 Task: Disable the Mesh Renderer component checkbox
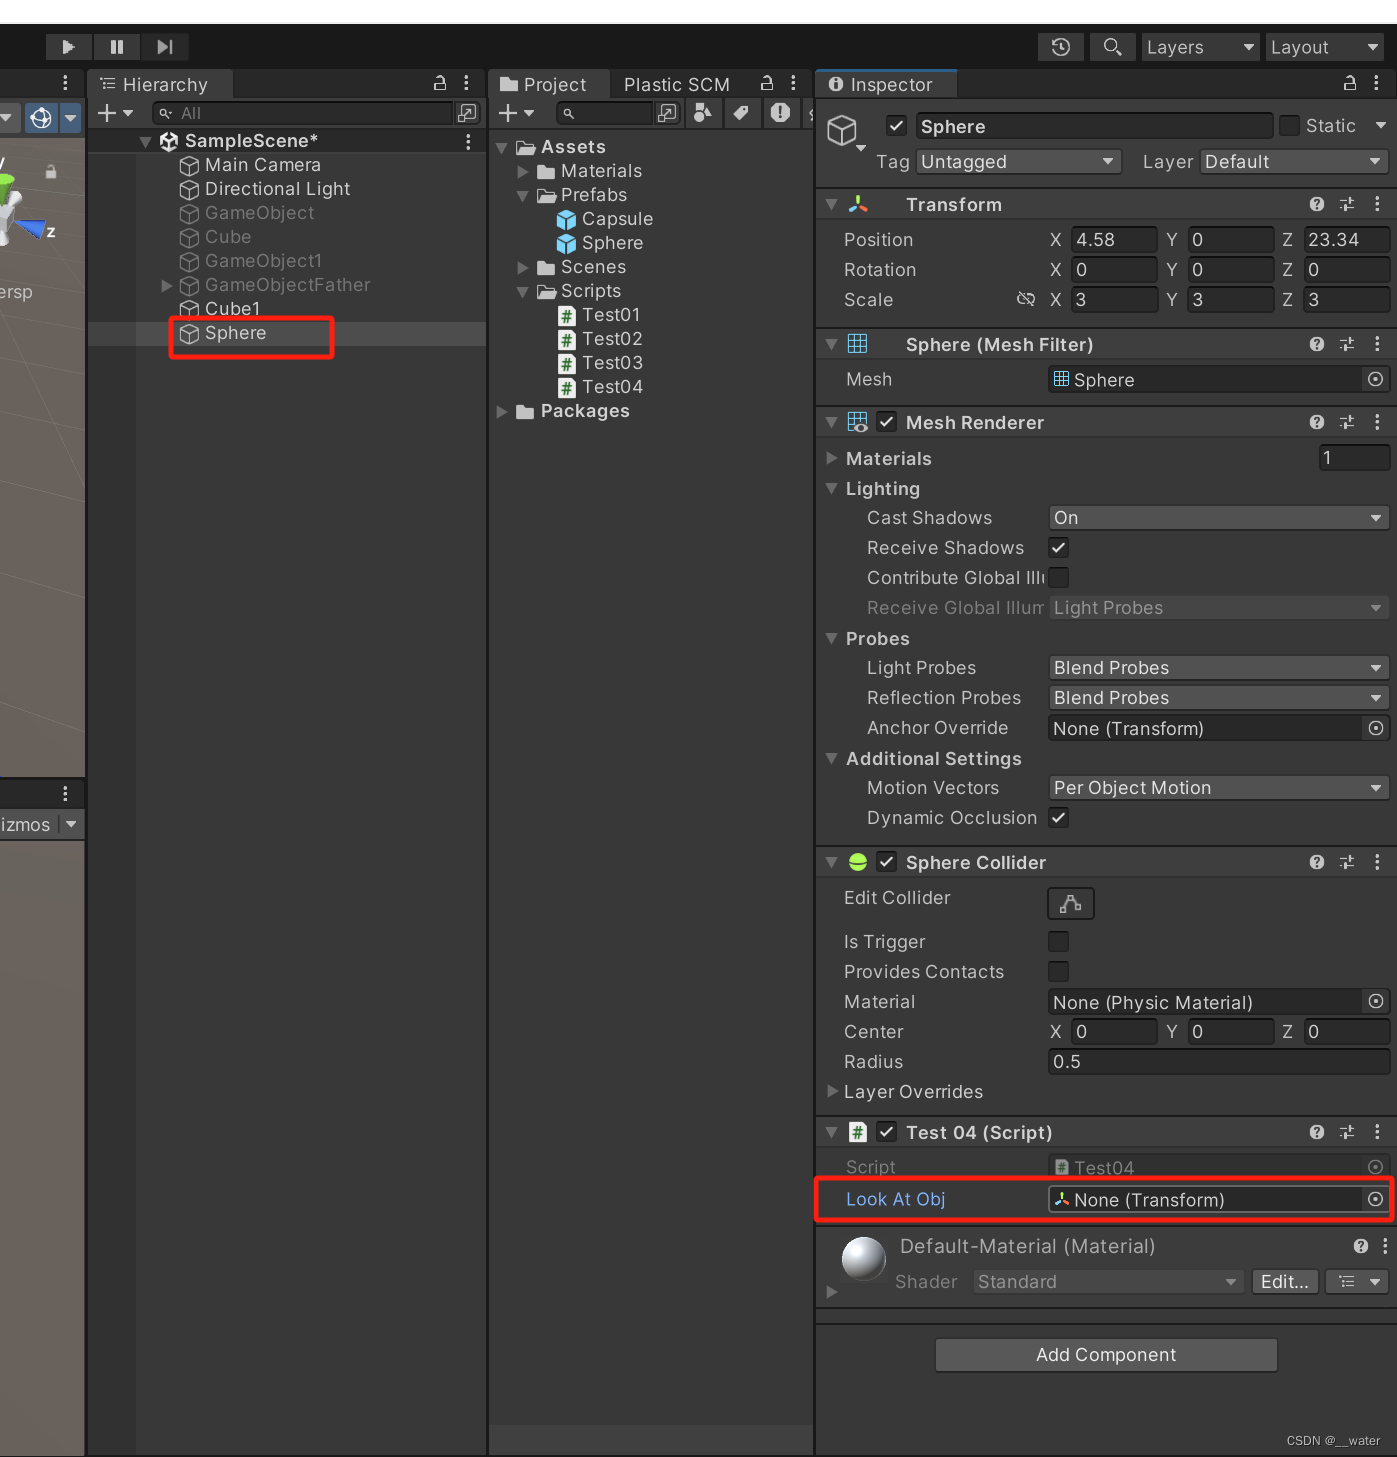(x=887, y=422)
